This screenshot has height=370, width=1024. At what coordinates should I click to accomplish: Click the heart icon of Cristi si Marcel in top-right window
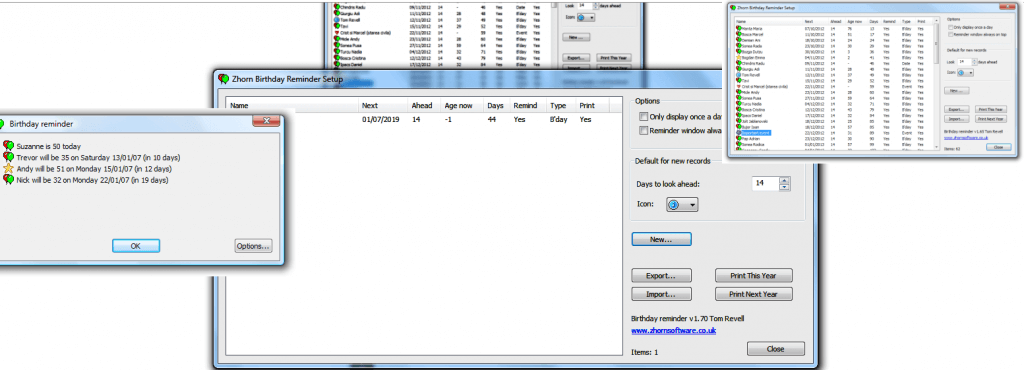(739, 87)
